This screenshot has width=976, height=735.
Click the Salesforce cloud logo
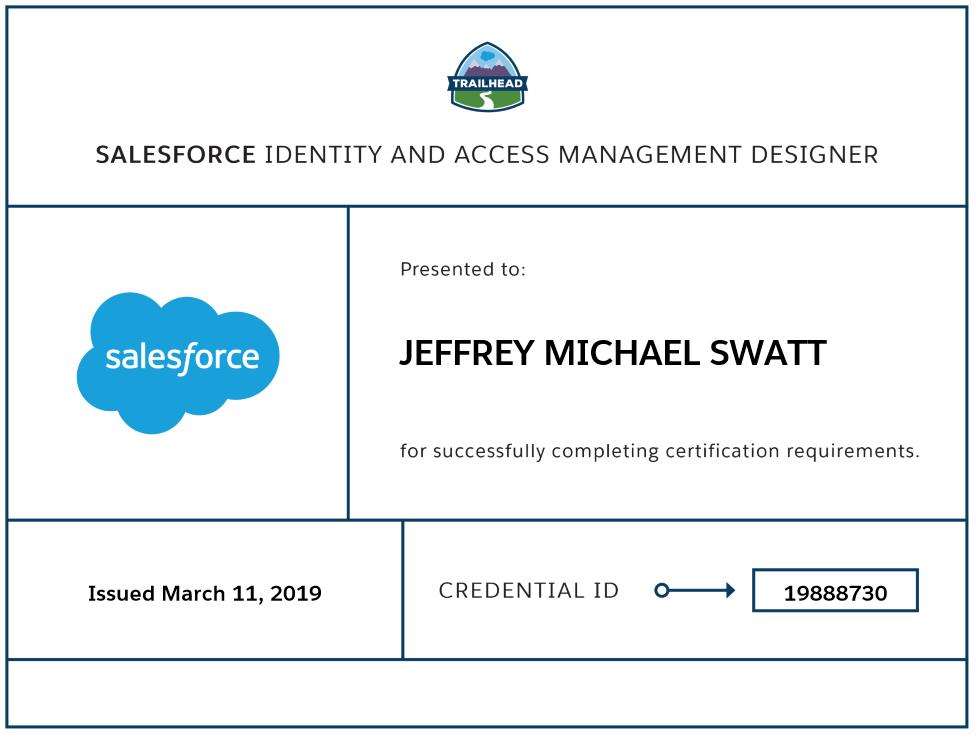click(178, 362)
